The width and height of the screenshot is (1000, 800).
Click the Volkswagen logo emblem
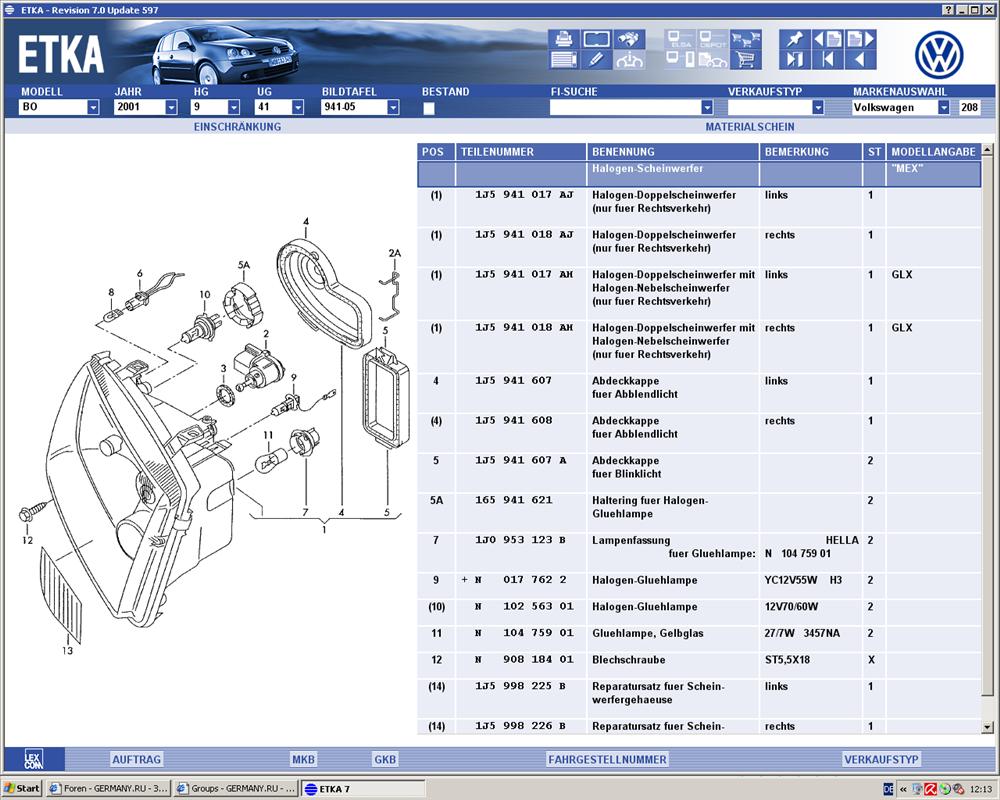939,55
